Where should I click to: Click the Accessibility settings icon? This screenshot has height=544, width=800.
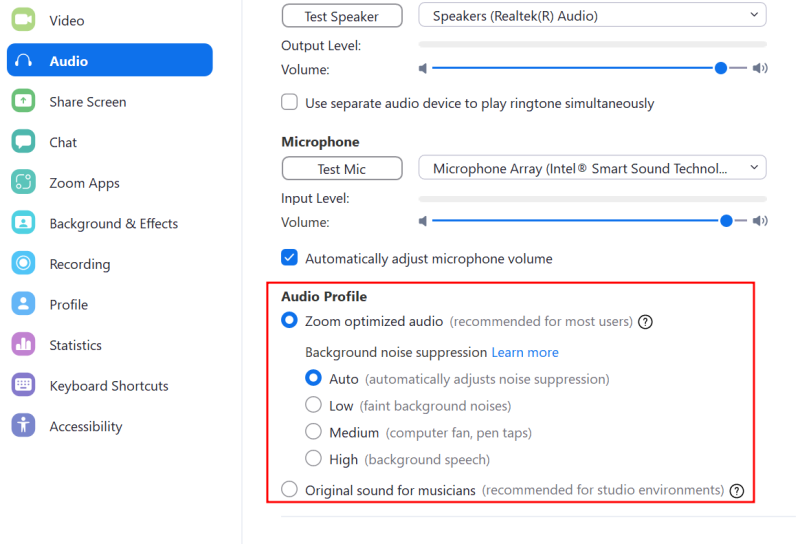pos(23,426)
